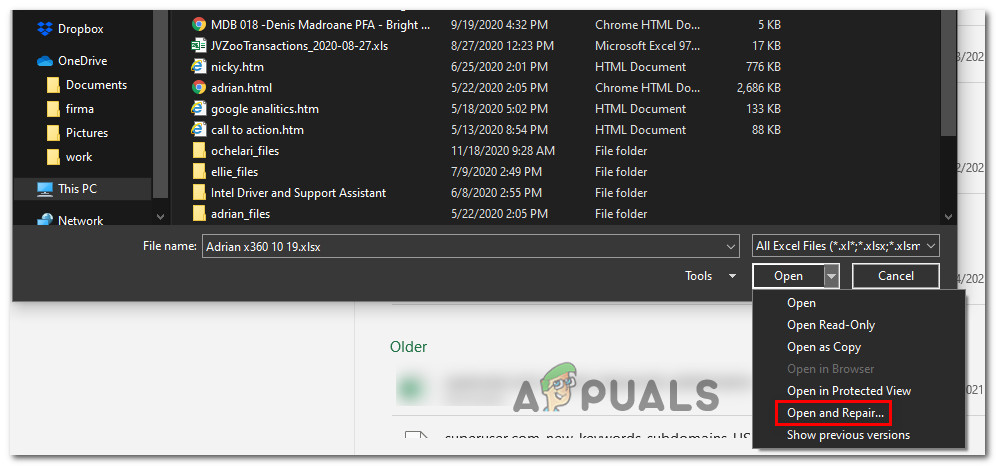
Task: Click the This PC monitor icon
Action: click(44, 189)
